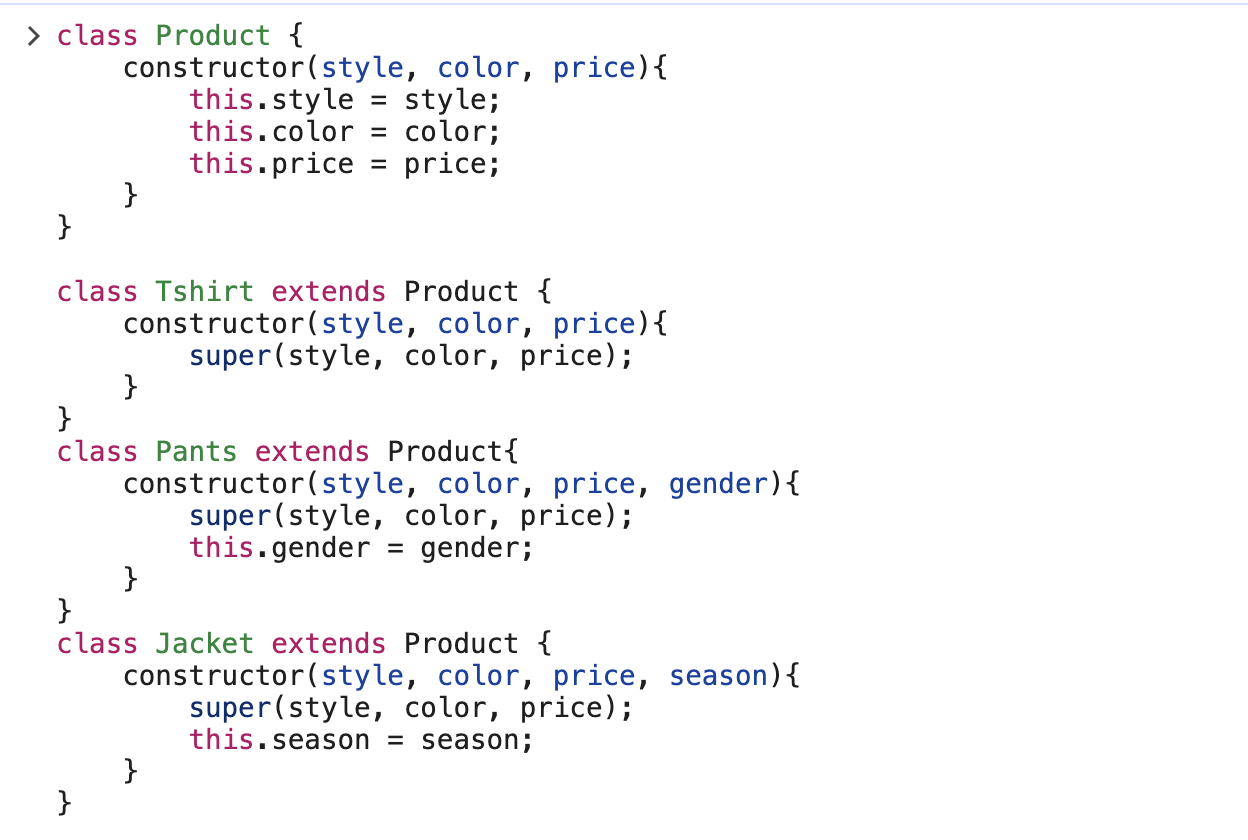
Task: Click the Pants class name
Action: [197, 452]
